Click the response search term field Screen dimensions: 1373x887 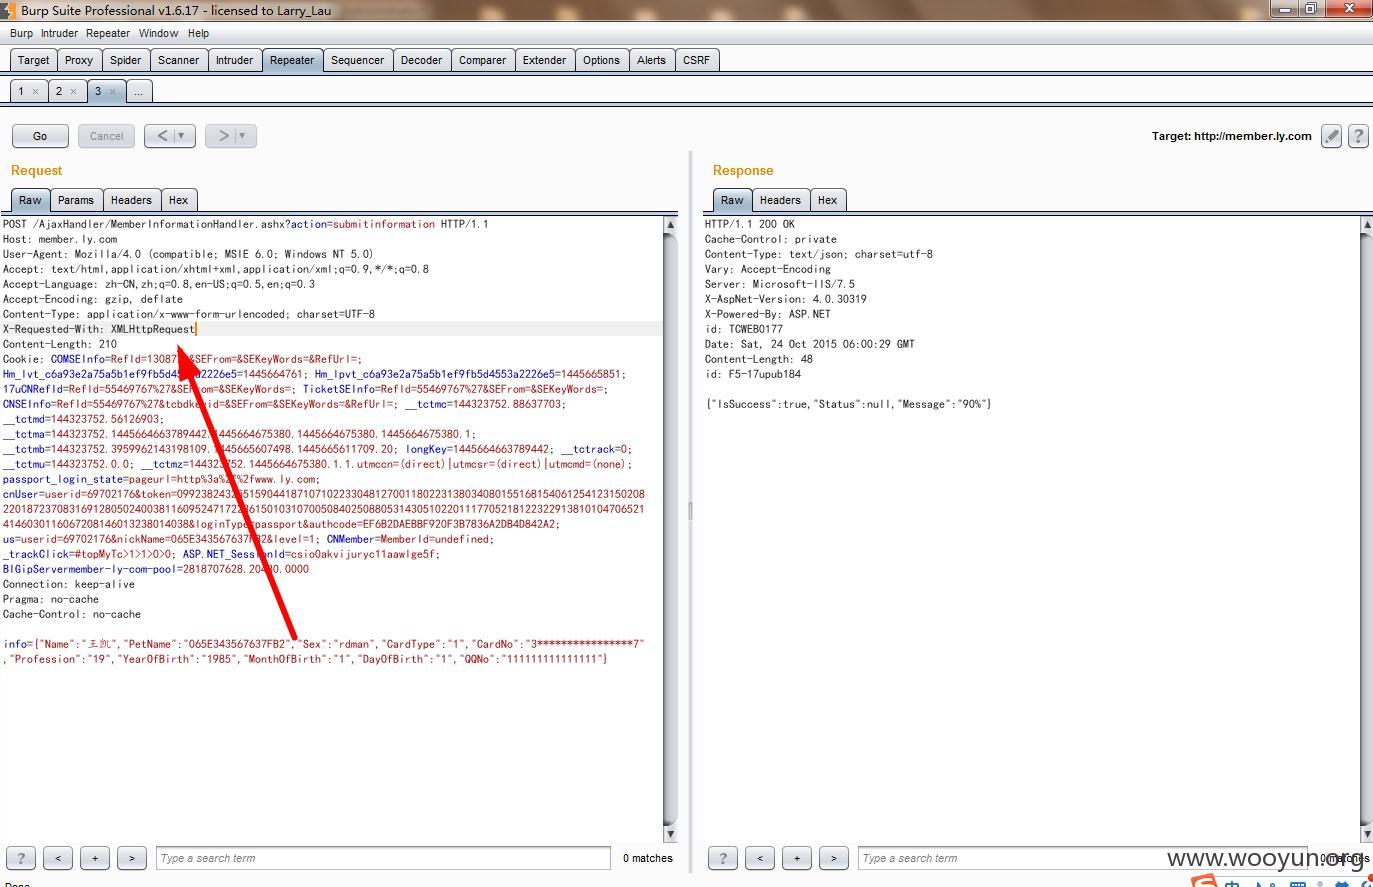[1085, 858]
